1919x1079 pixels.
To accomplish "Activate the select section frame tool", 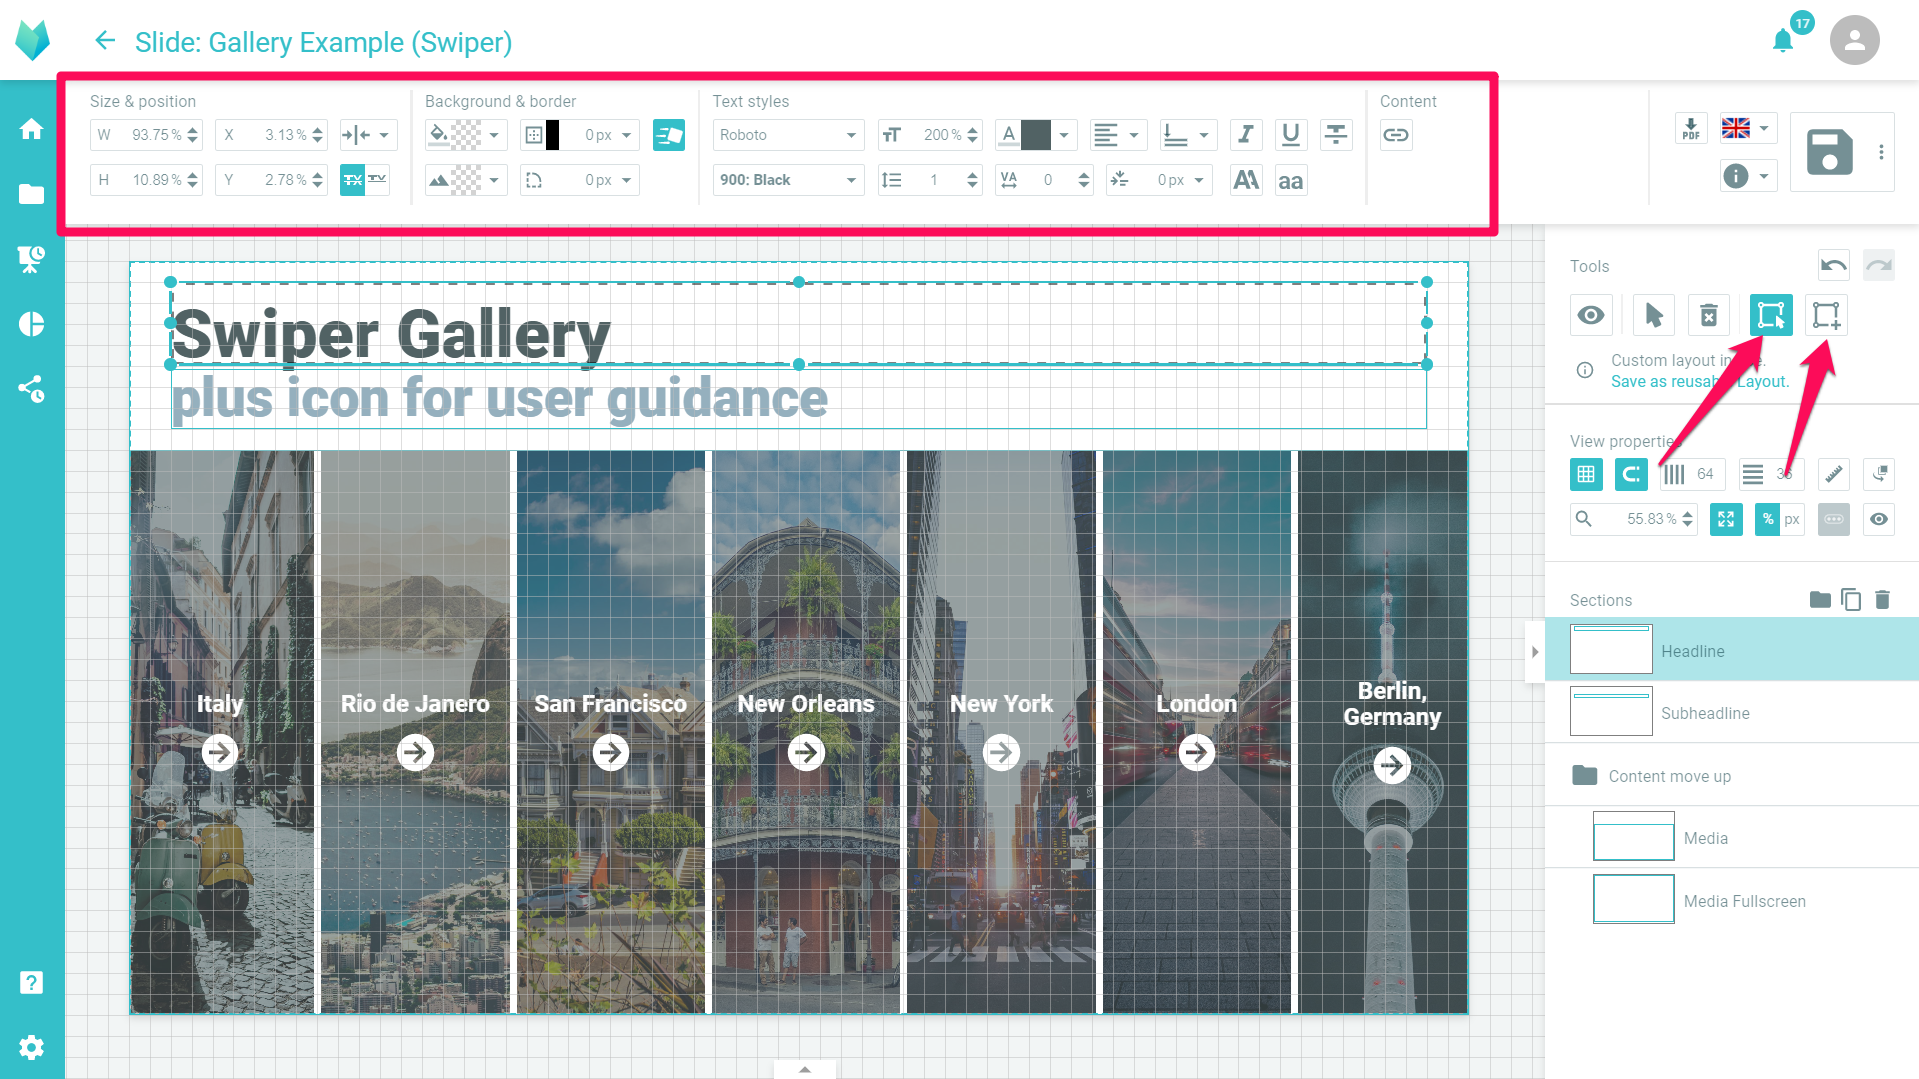I will coord(1771,316).
